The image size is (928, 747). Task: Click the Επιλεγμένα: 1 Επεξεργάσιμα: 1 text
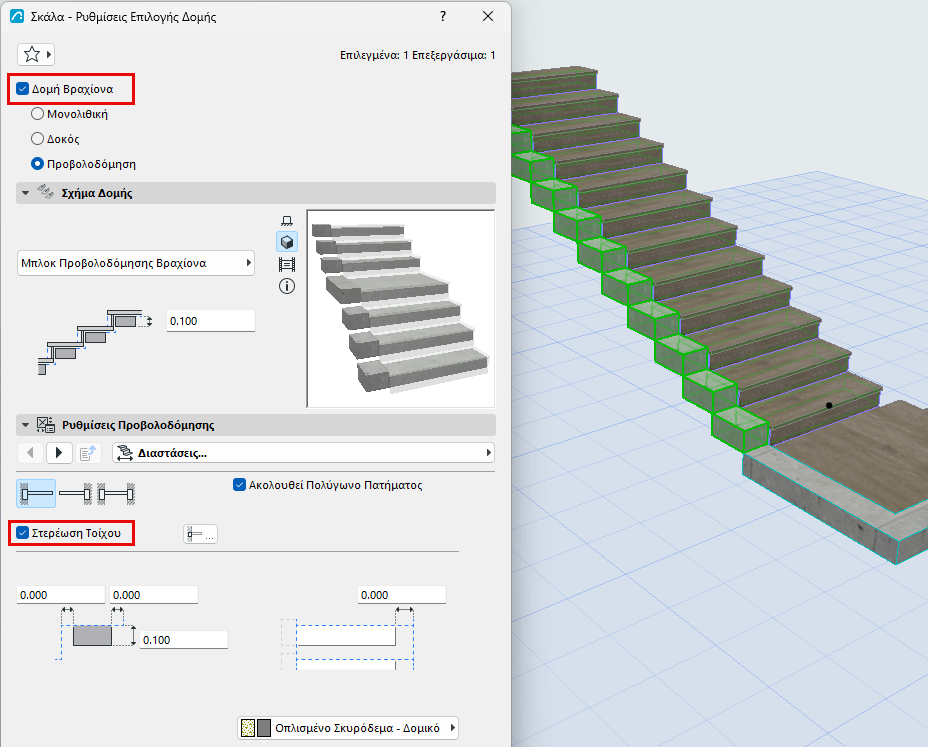coord(417,55)
